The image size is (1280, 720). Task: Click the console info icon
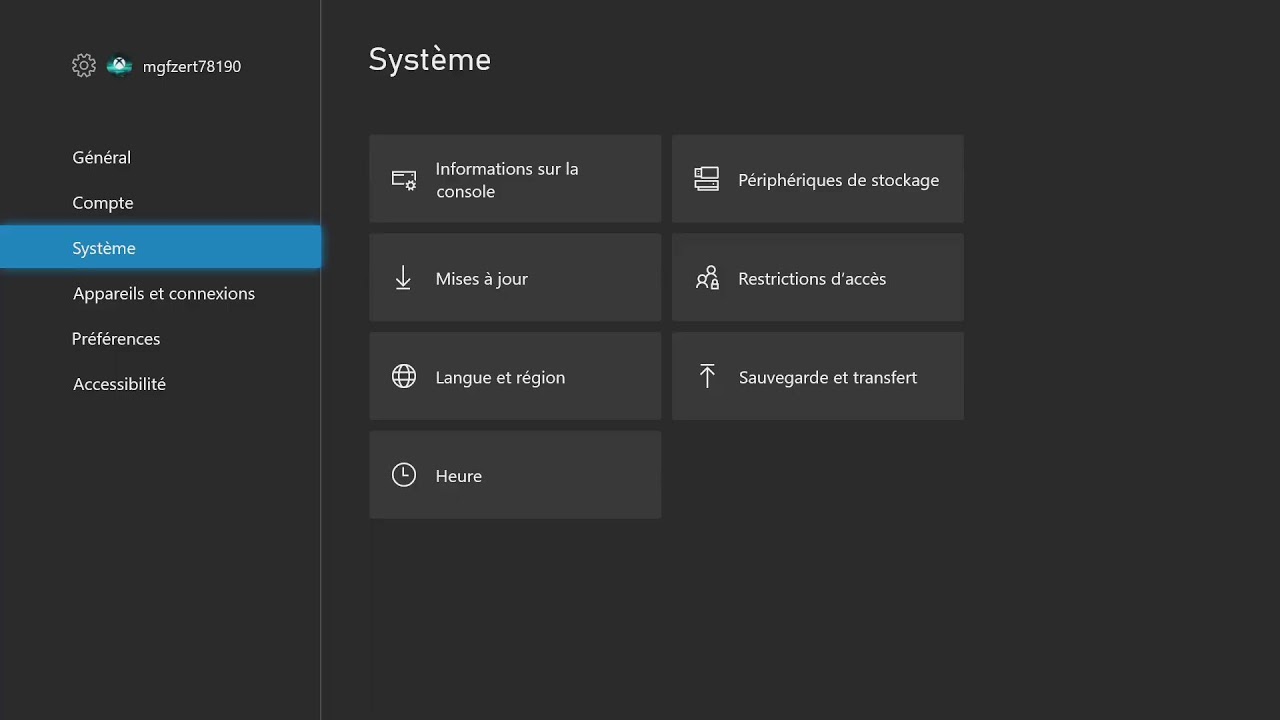[404, 180]
